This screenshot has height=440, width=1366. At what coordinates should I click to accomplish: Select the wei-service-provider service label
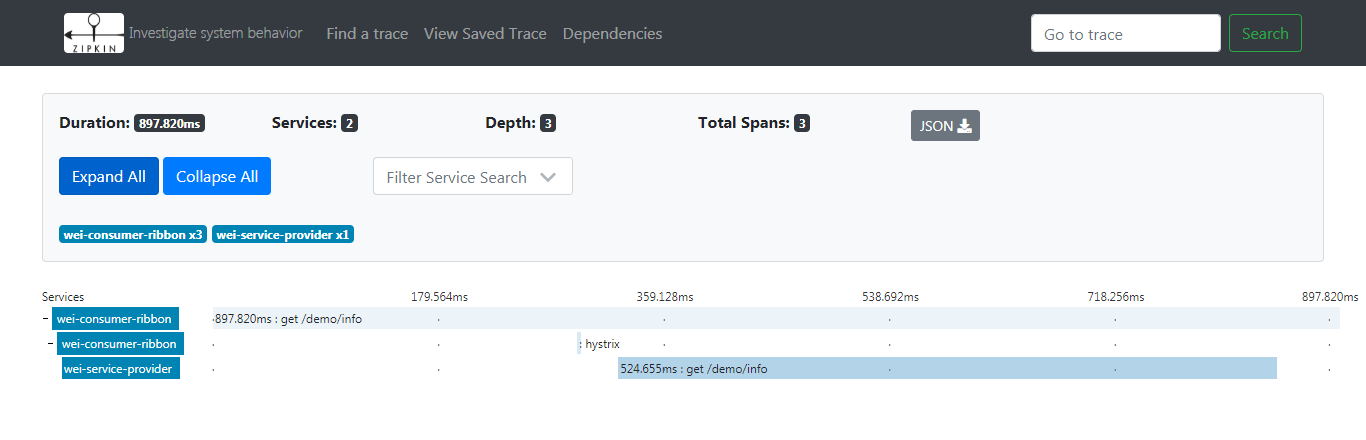[x=121, y=369]
